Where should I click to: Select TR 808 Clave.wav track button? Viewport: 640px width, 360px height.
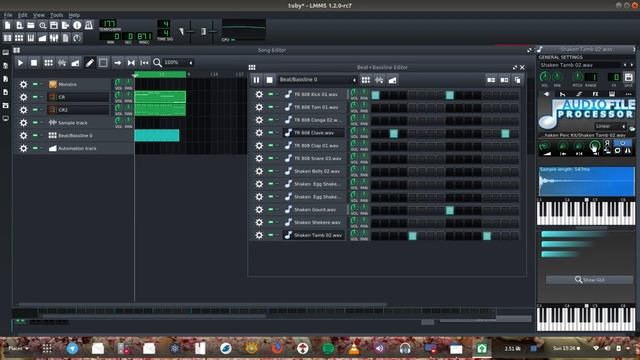pos(313,133)
